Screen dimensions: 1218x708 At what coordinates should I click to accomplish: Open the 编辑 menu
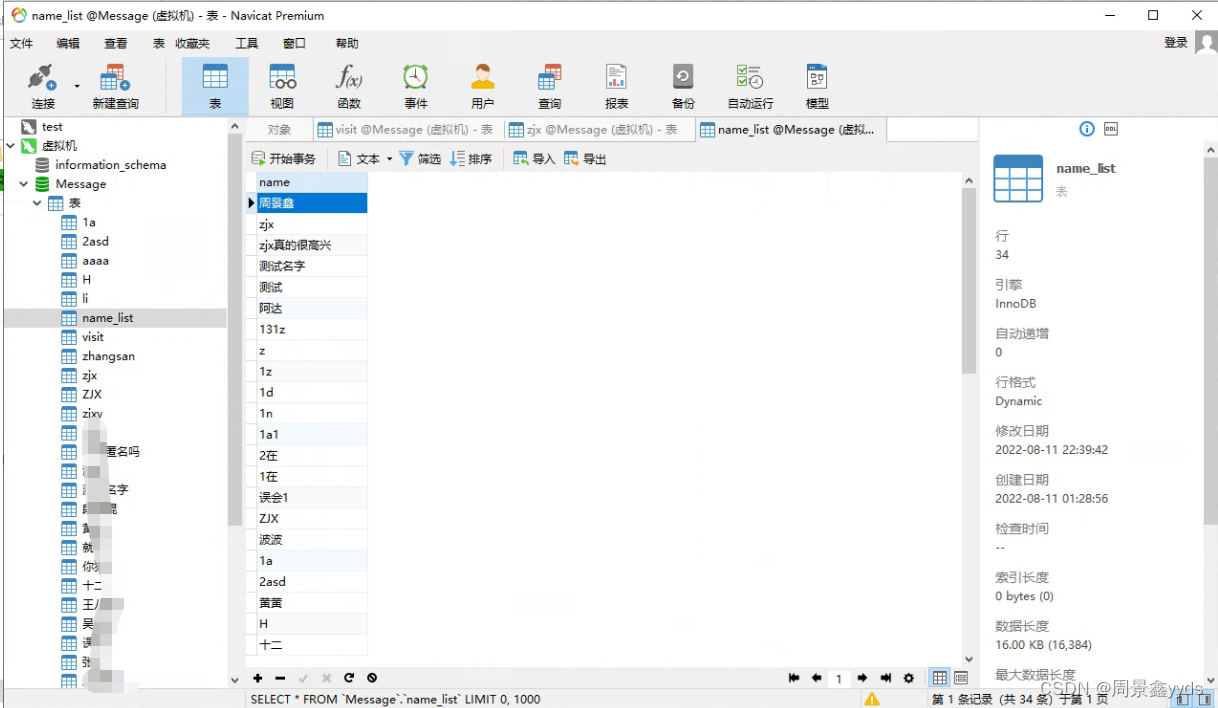click(x=68, y=43)
